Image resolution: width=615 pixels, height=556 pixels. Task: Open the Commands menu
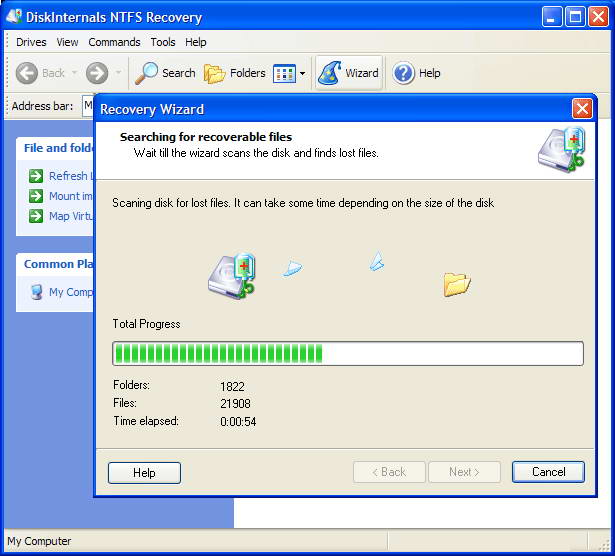[114, 42]
